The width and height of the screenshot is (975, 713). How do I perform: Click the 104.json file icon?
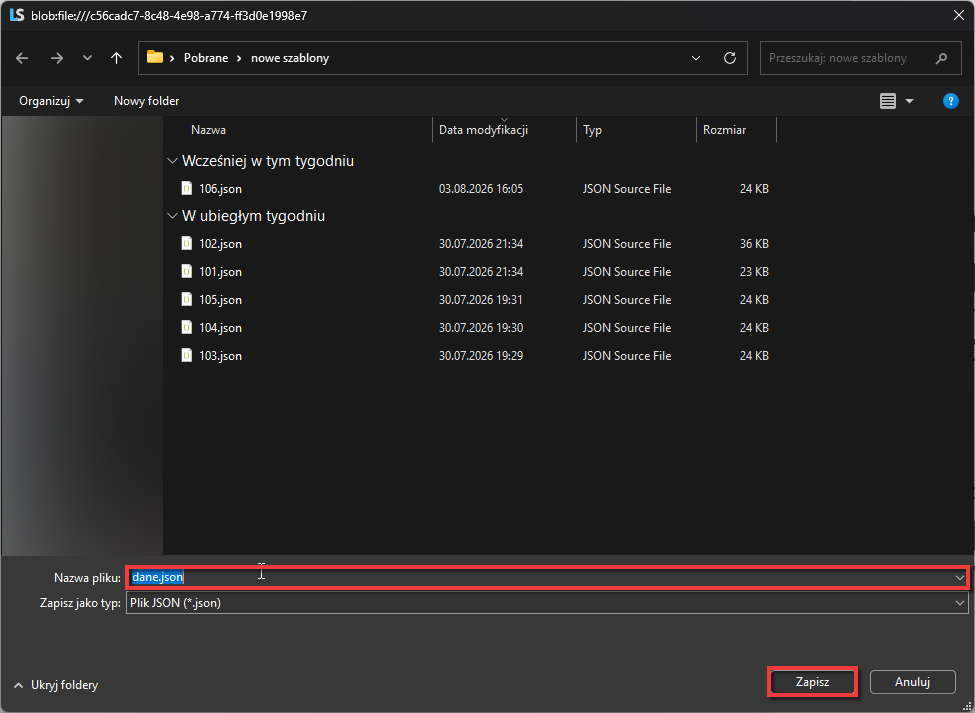(187, 327)
